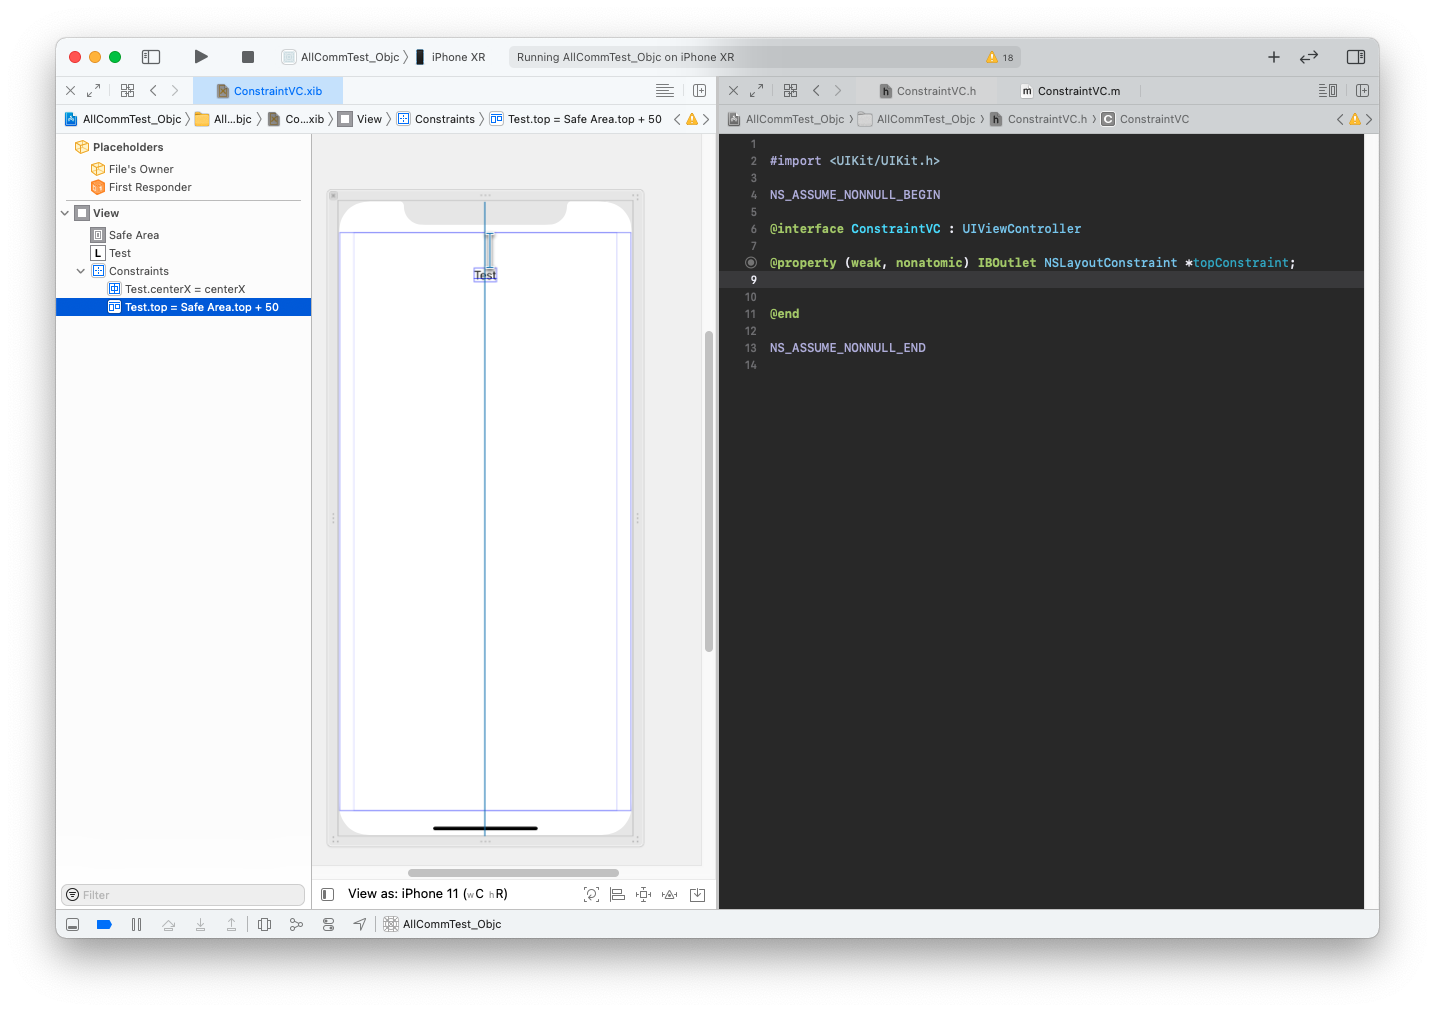Open the AllCommTest_Objc scheme selector
1435x1012 pixels.
coord(341,57)
